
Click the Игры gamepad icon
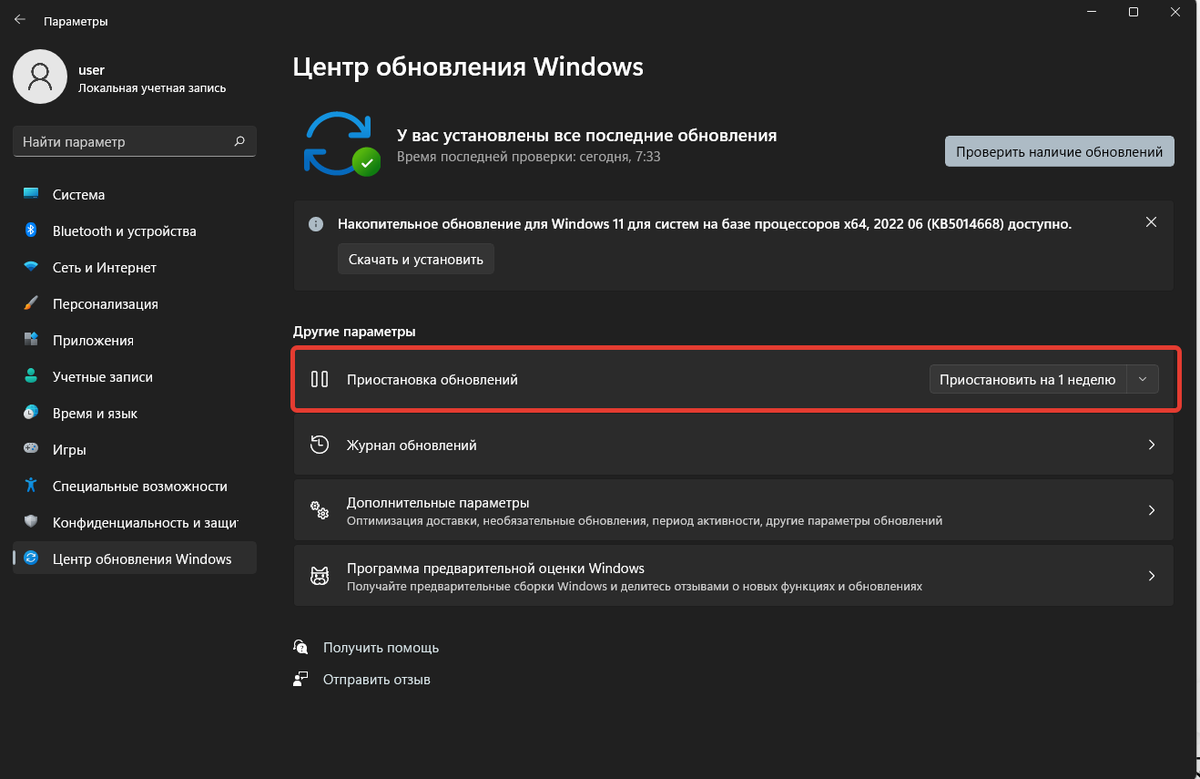point(31,449)
